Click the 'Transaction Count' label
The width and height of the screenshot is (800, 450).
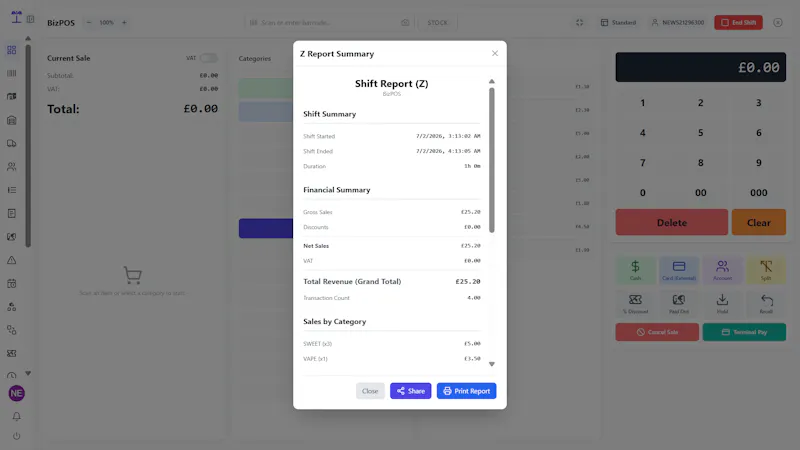(327, 298)
